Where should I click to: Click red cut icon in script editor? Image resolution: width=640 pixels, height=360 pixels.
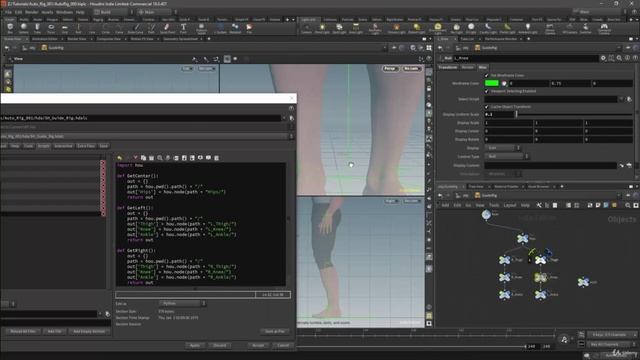point(136,158)
